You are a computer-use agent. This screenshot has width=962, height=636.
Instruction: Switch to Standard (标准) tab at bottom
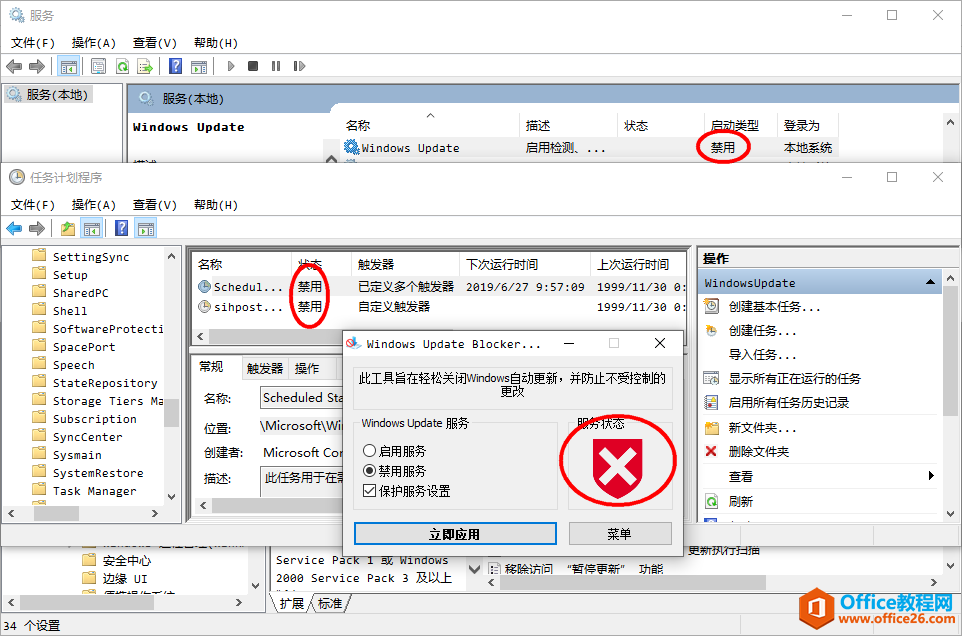click(x=330, y=603)
